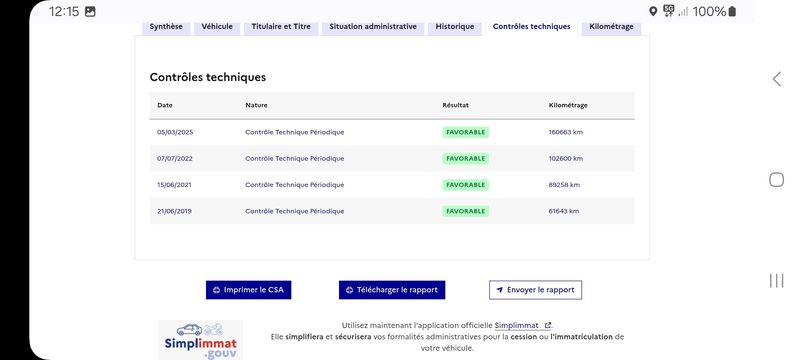This screenshot has height=360, width=800.
Task: Select the date 05/03/2025
Action: tap(175, 132)
